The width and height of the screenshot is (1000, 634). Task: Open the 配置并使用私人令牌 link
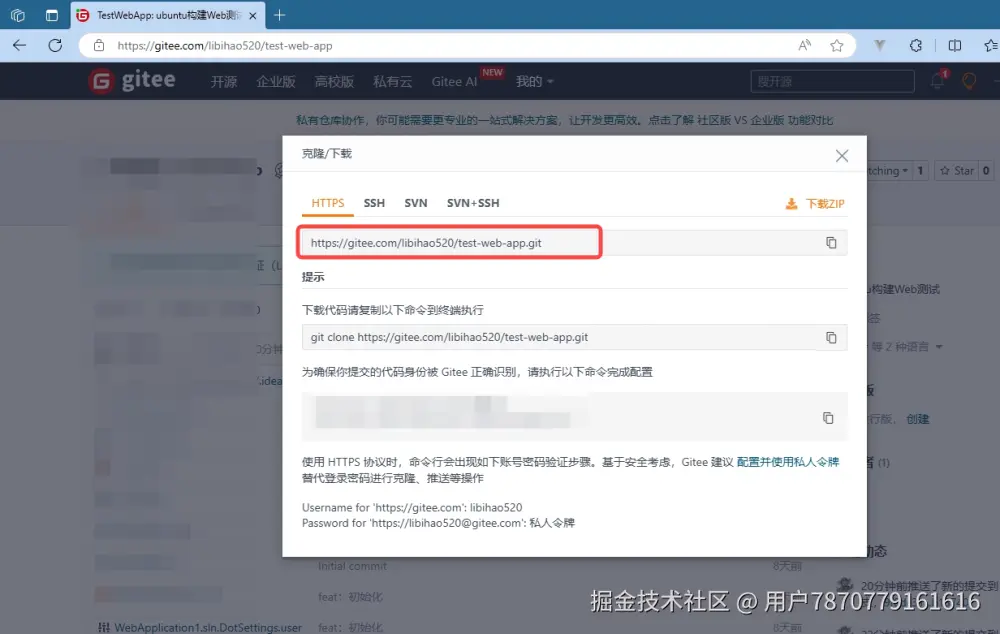pos(788,462)
